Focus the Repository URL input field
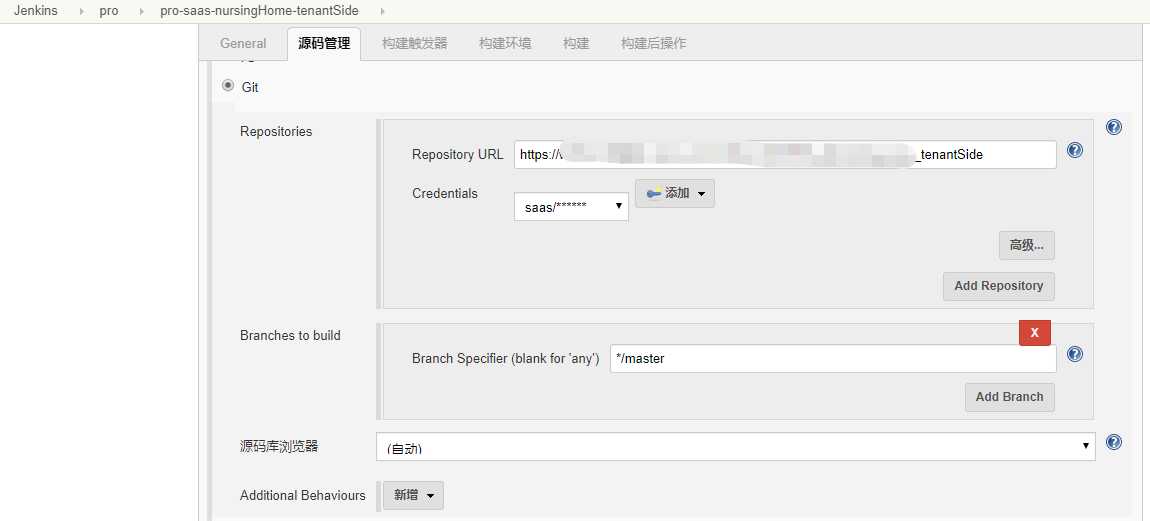 pos(785,155)
